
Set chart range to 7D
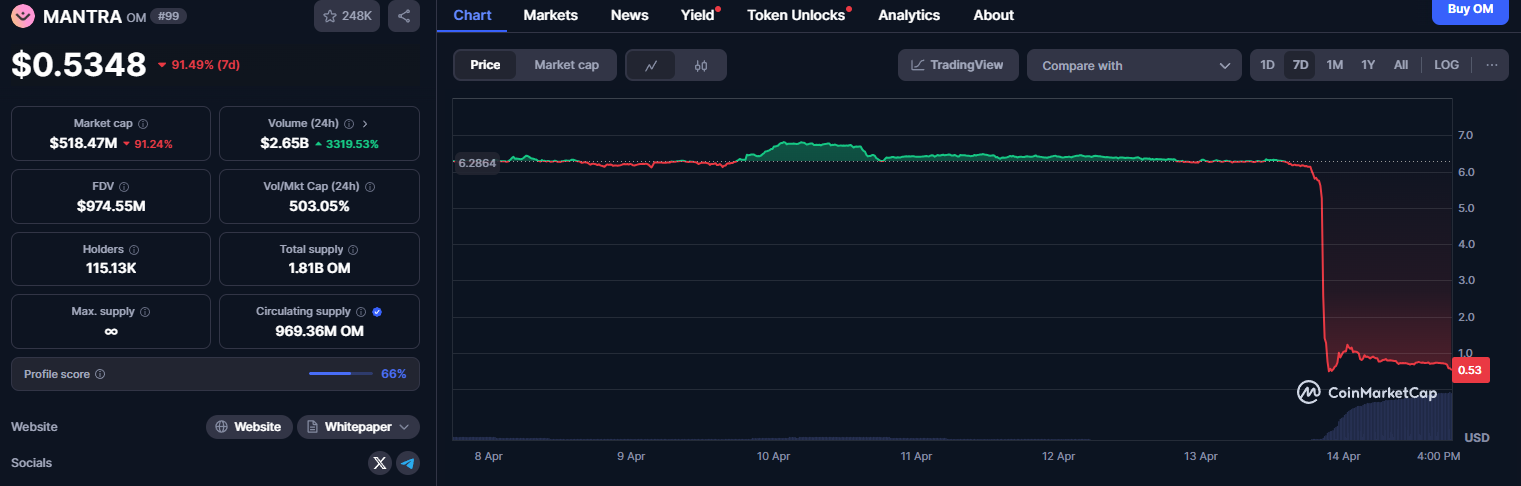pyautogui.click(x=1300, y=65)
